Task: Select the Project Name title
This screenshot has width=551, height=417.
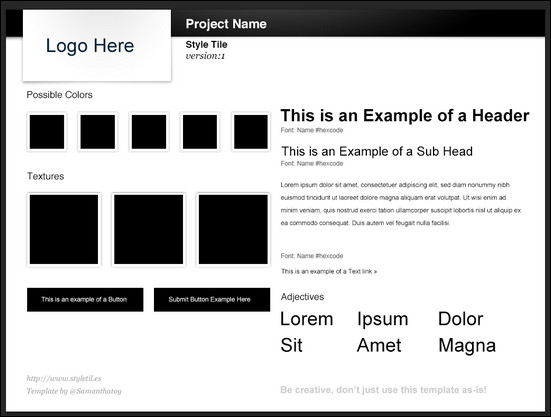Action: 226,24
